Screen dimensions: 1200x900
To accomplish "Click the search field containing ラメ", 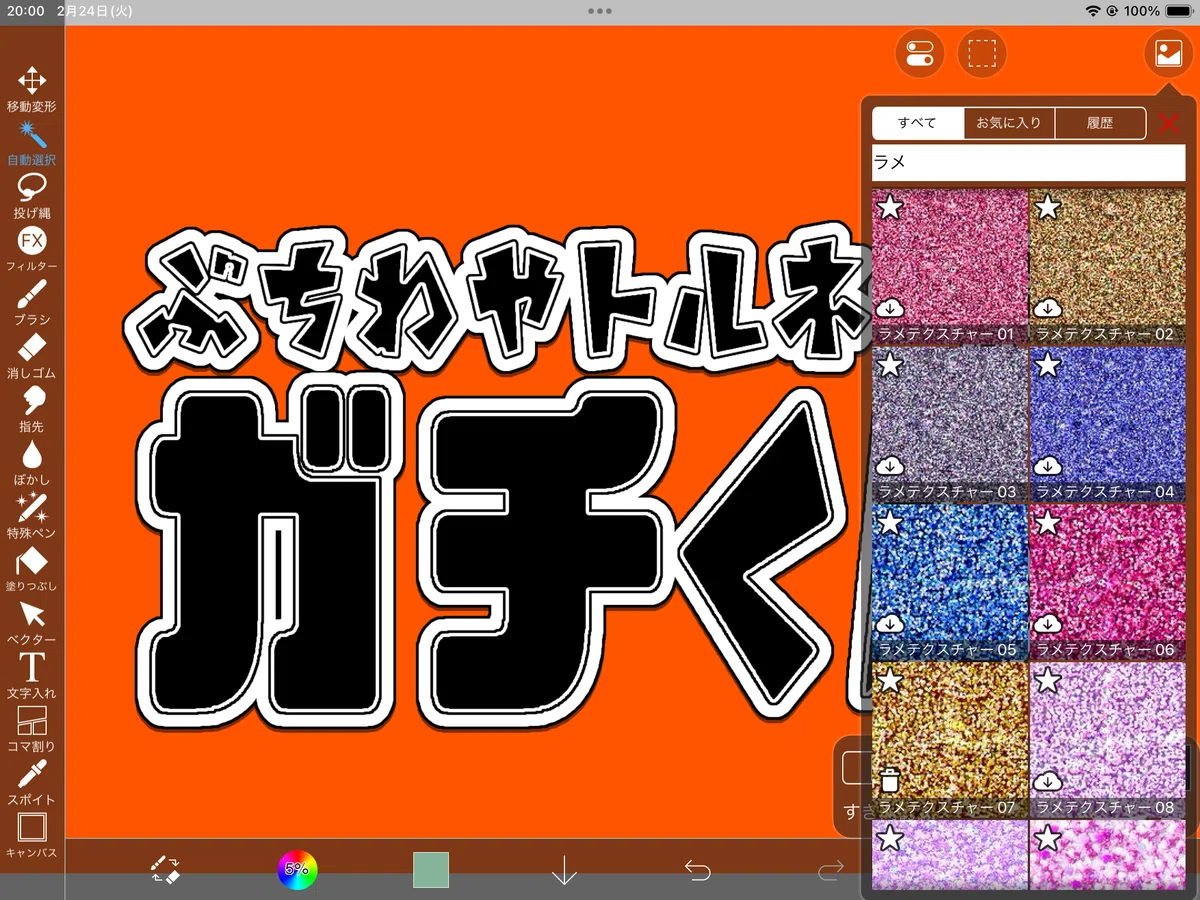I will pyautogui.click(x=1028, y=162).
